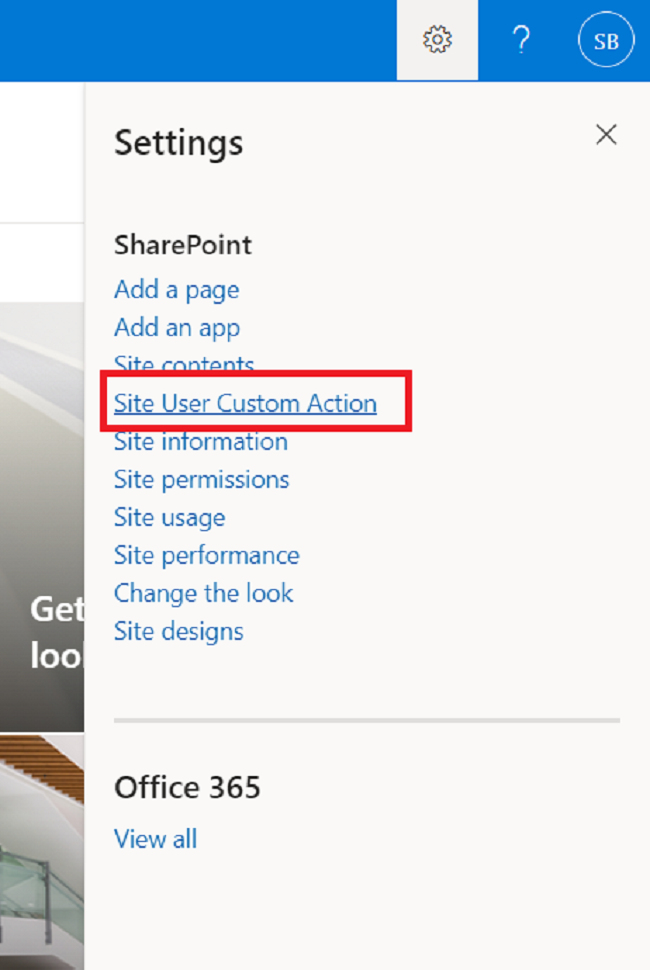Check Site performance
The width and height of the screenshot is (650, 970).
206,556
